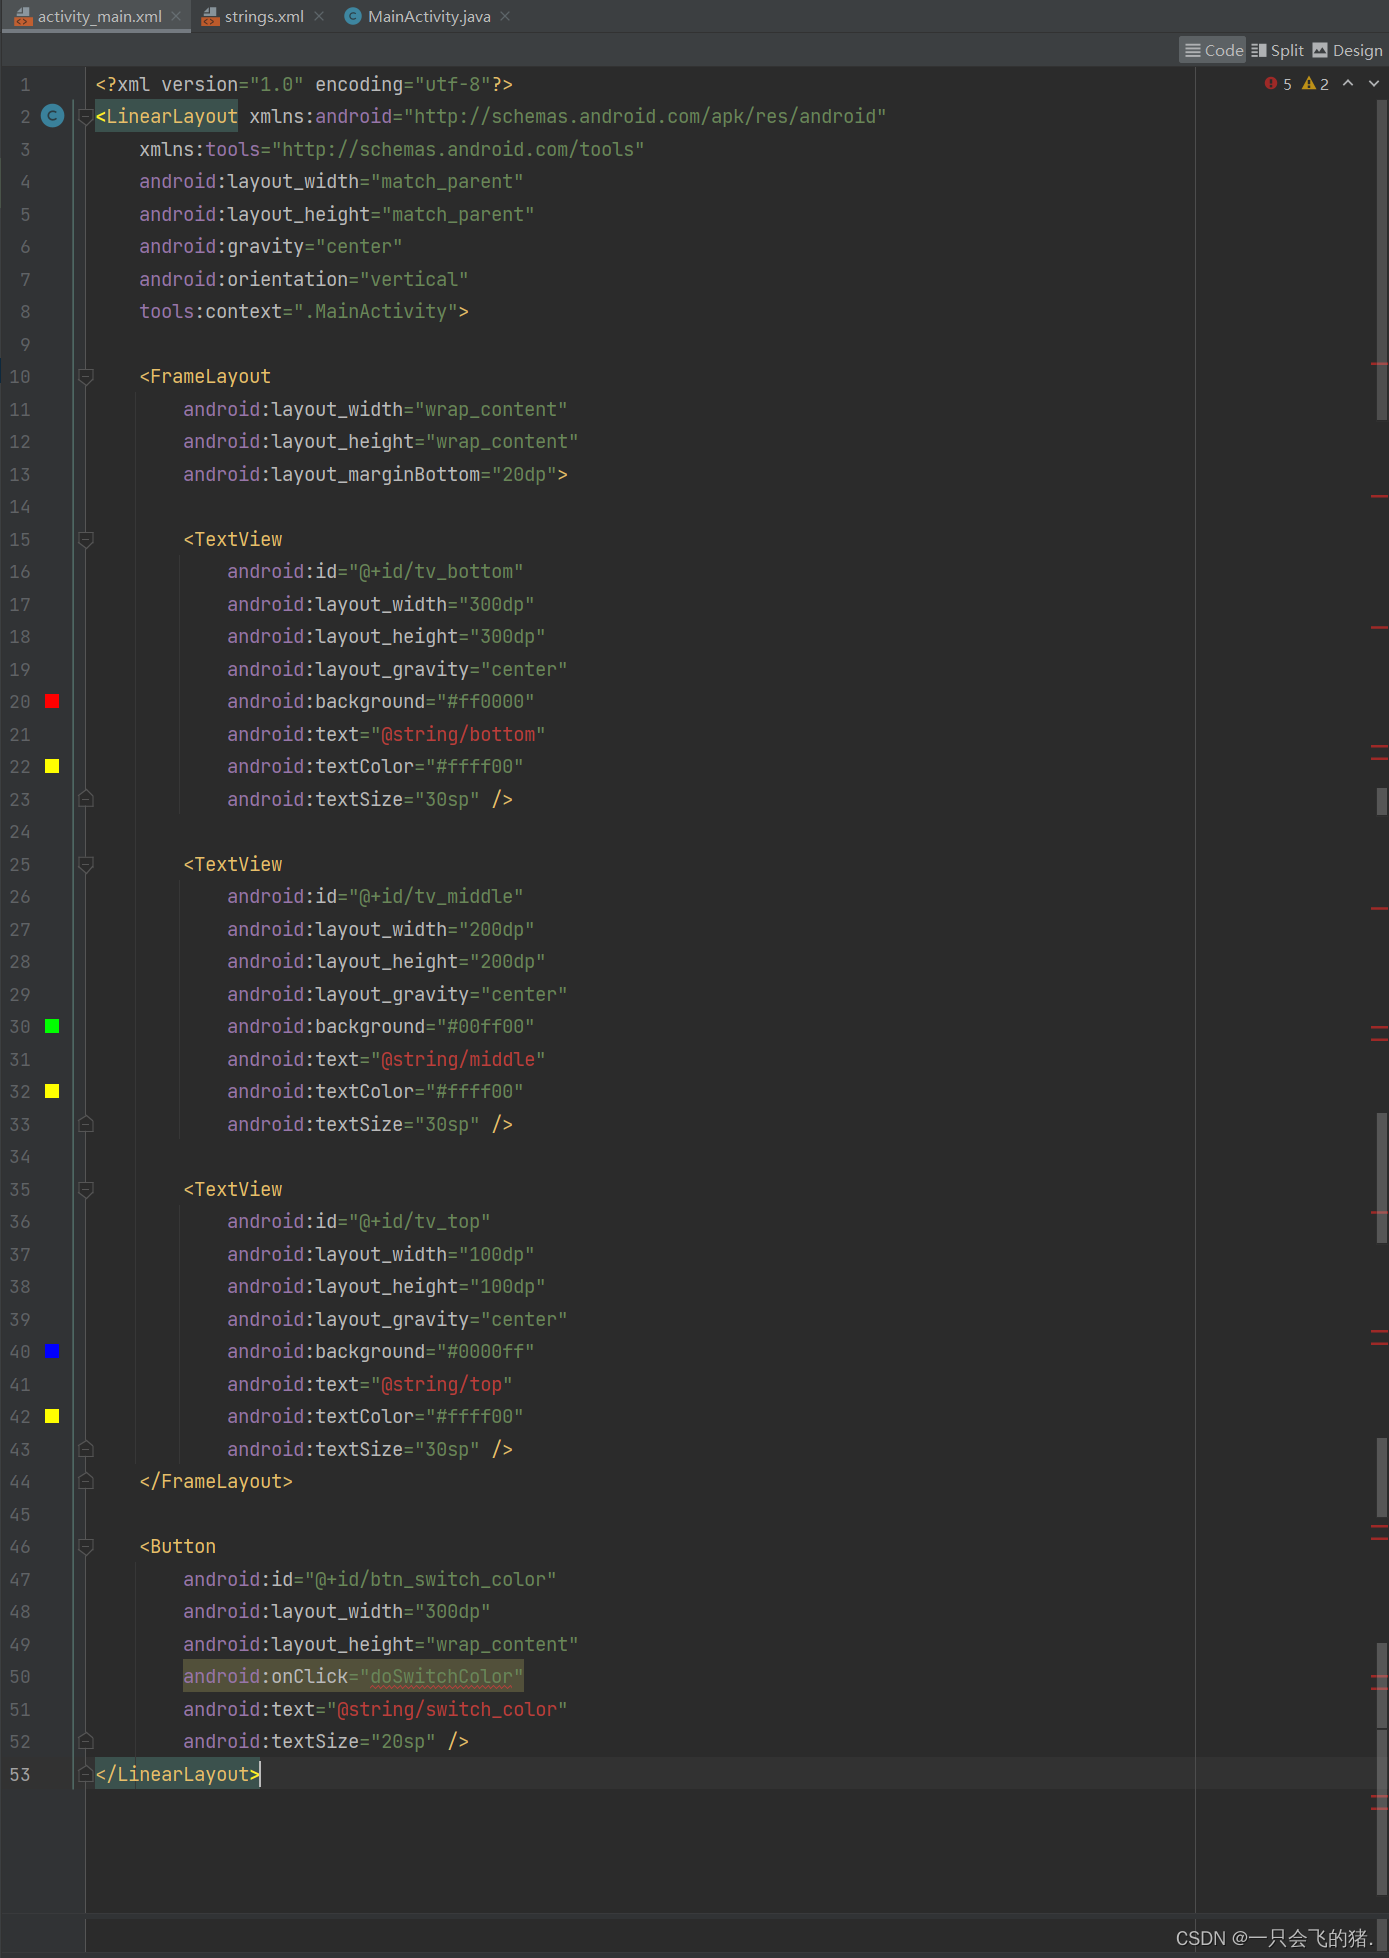
Task: Click the @+id/tv_bottom id value
Action: click(x=436, y=571)
